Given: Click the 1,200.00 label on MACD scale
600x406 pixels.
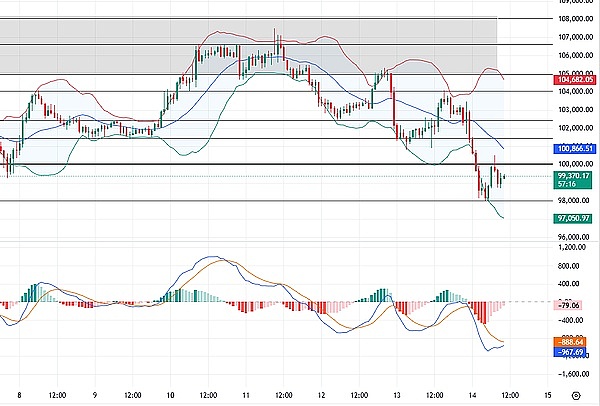Looking at the screenshot, I should pos(572,246).
